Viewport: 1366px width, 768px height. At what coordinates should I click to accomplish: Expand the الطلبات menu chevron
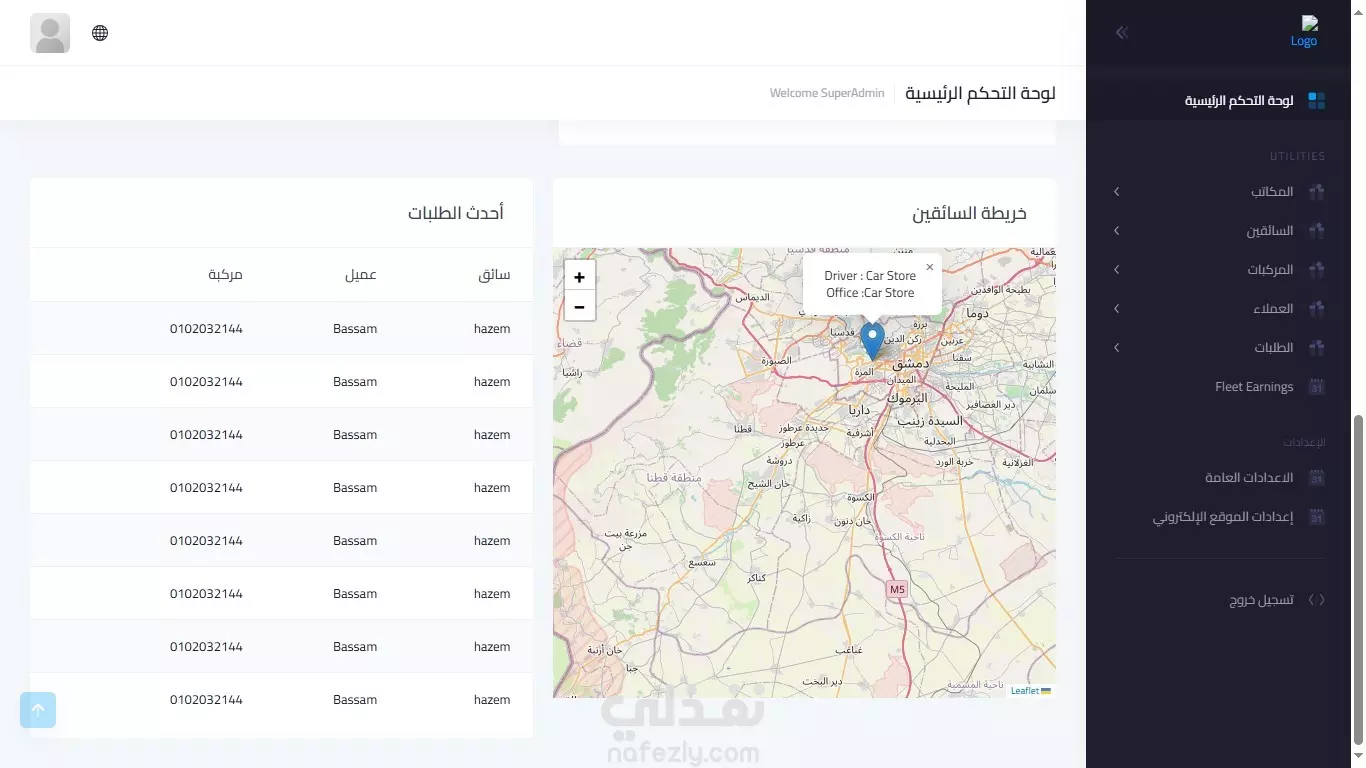pos(1117,348)
